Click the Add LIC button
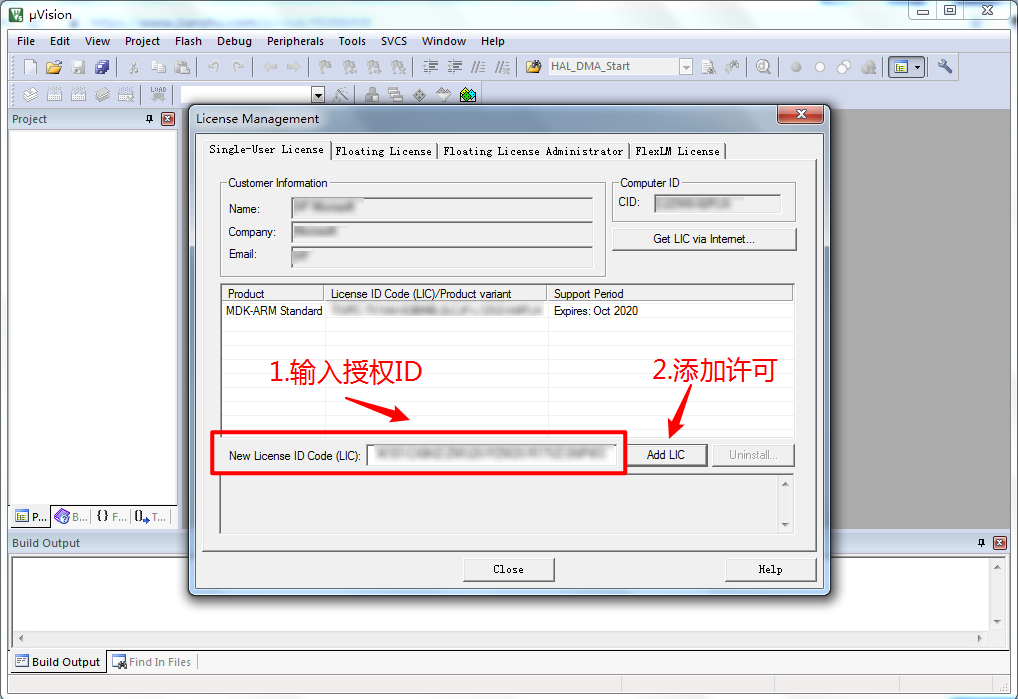Screen dimensions: 1018x699 point(666,455)
